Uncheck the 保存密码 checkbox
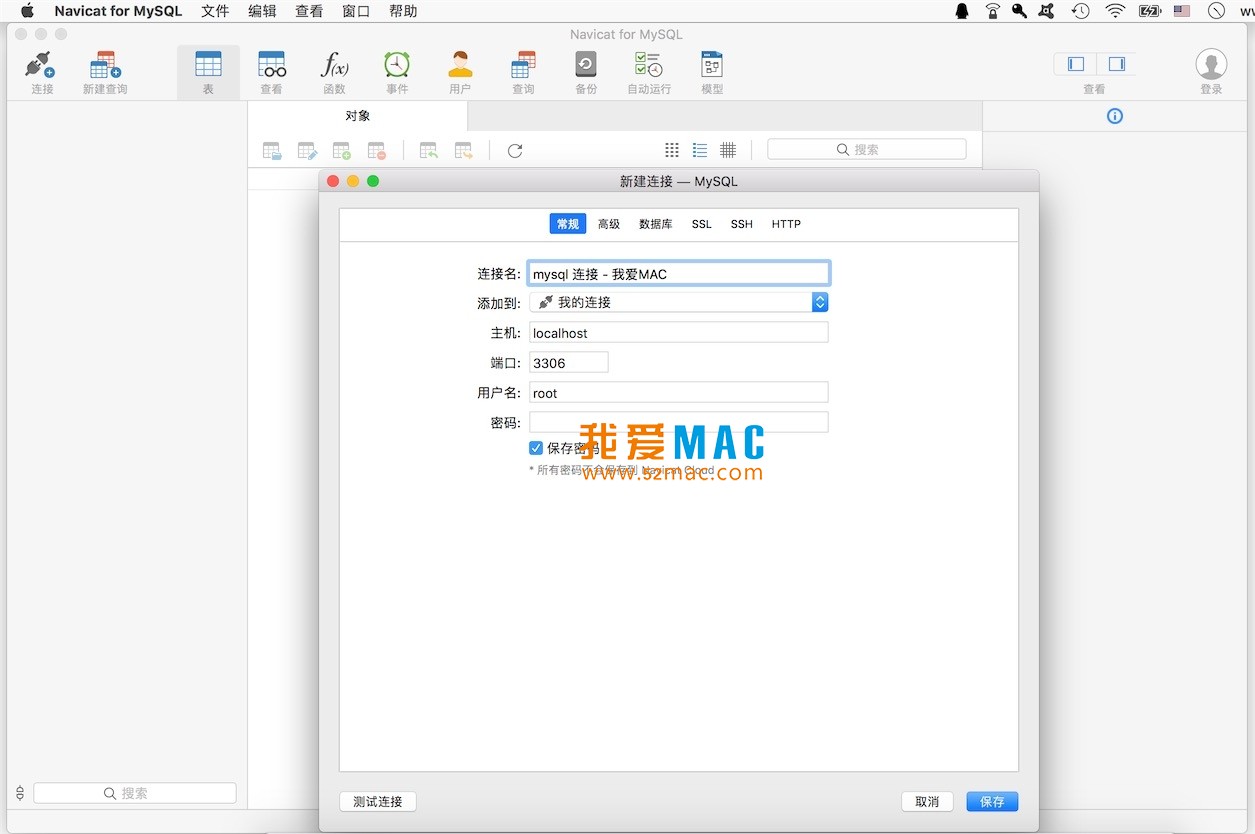 coord(536,447)
